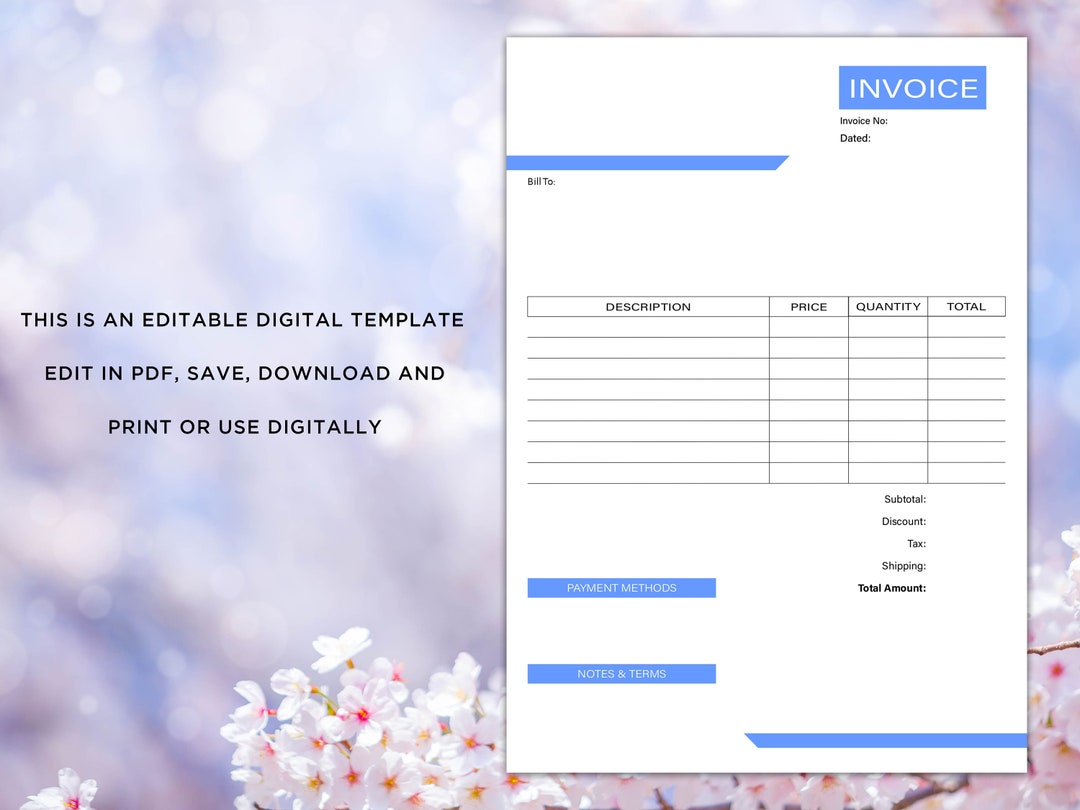The width and height of the screenshot is (1080, 810).
Task: Click the INVOICE title banner
Action: [912, 88]
